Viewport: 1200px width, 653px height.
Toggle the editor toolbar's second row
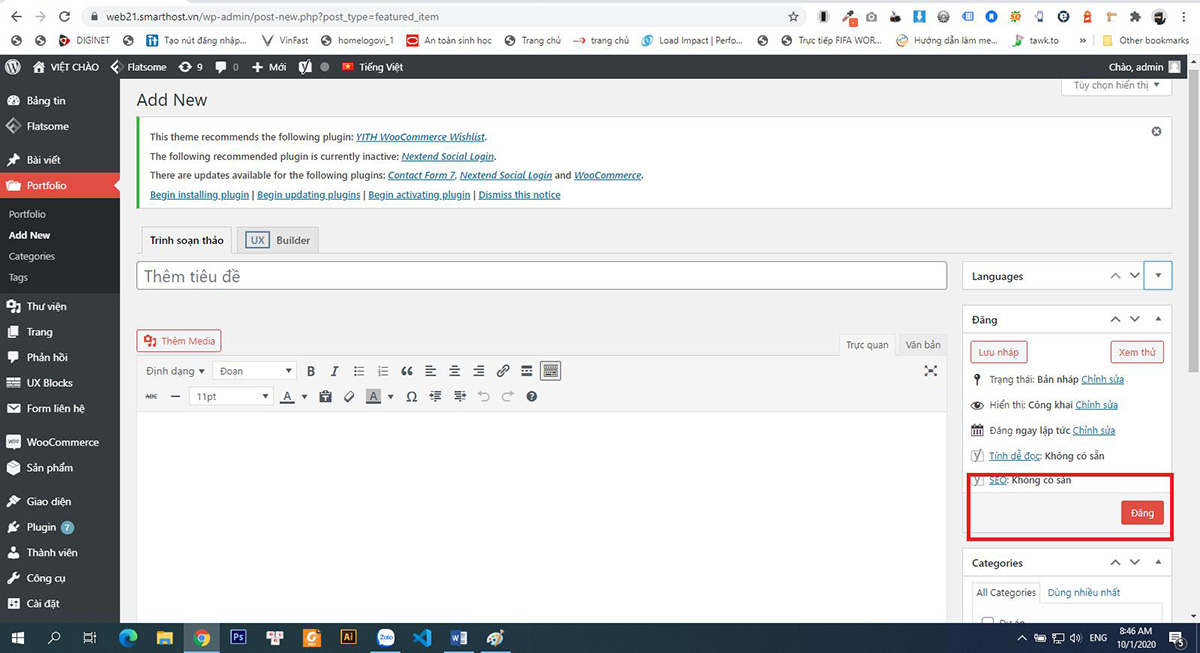(550, 371)
